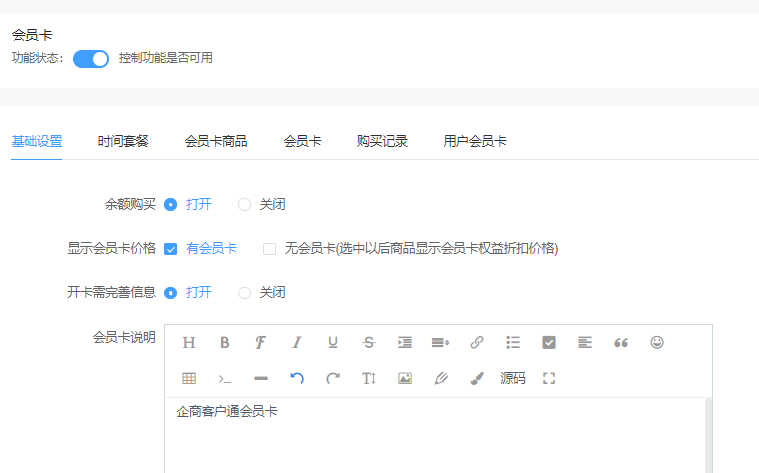Switch to the 会员卡商品 tab
This screenshot has width=759, height=473.
(x=216, y=141)
